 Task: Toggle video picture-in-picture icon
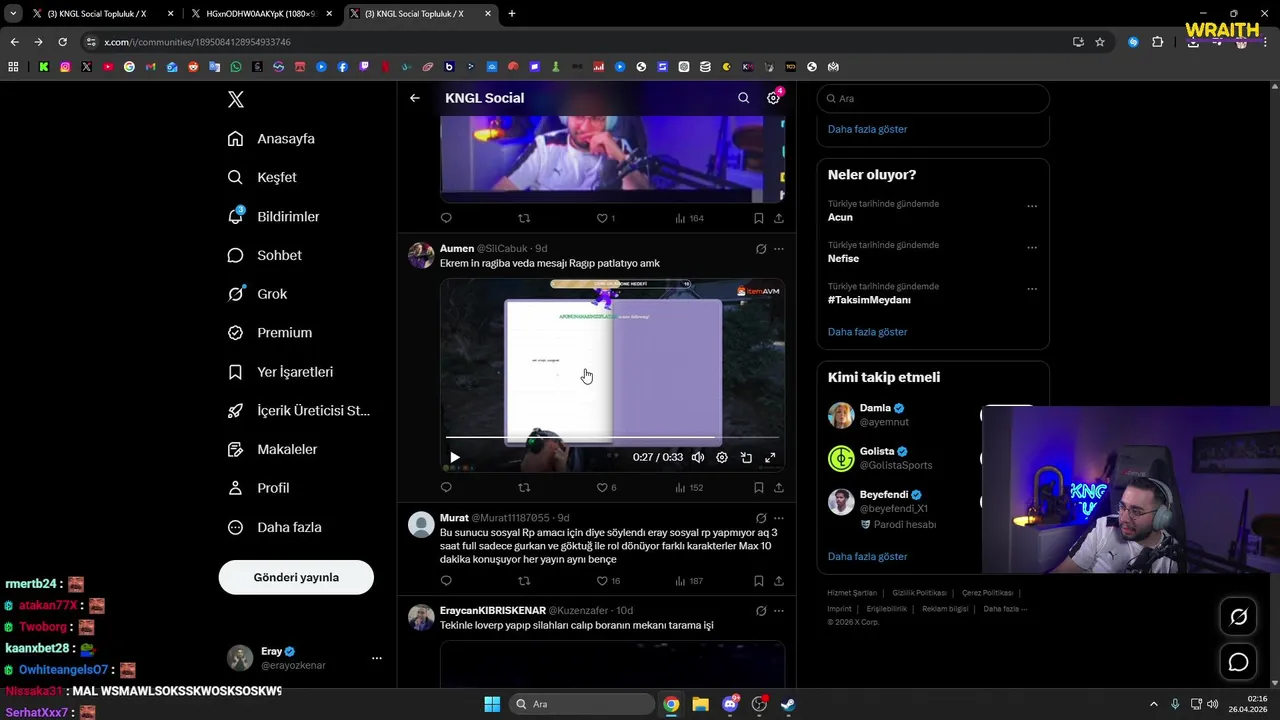pyautogui.click(x=746, y=457)
